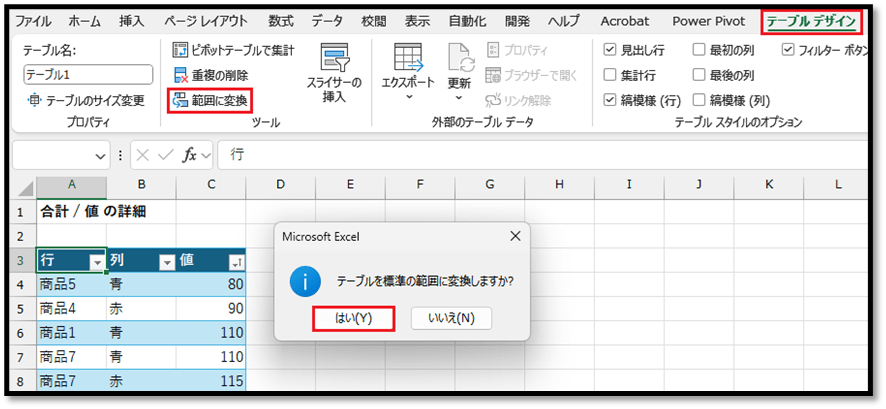886x409 pixels.
Task: Click the テーブルのサイズ変更 icon
Action: tap(35, 100)
